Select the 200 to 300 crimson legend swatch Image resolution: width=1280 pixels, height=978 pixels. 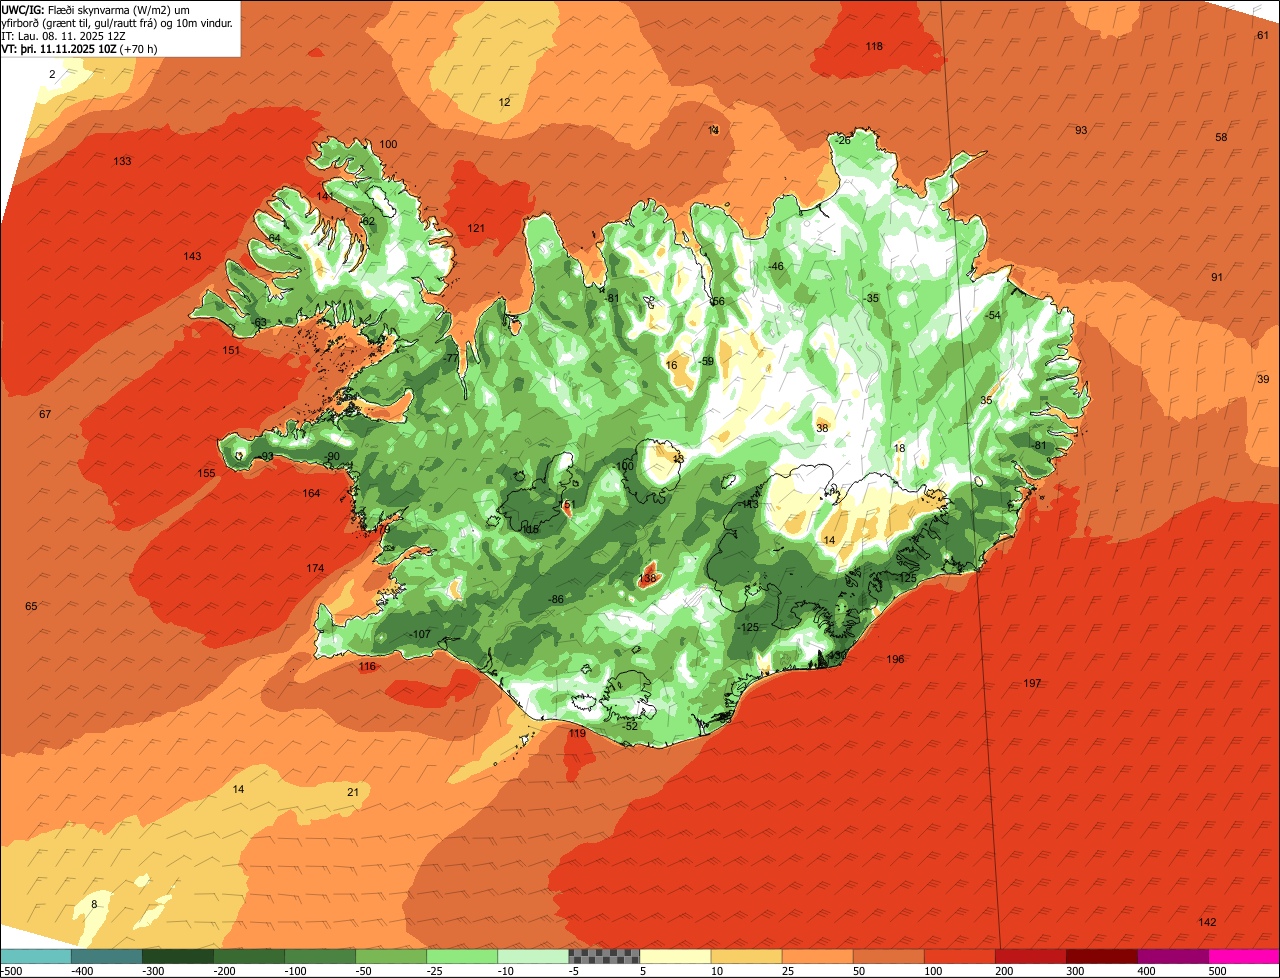(1031, 956)
